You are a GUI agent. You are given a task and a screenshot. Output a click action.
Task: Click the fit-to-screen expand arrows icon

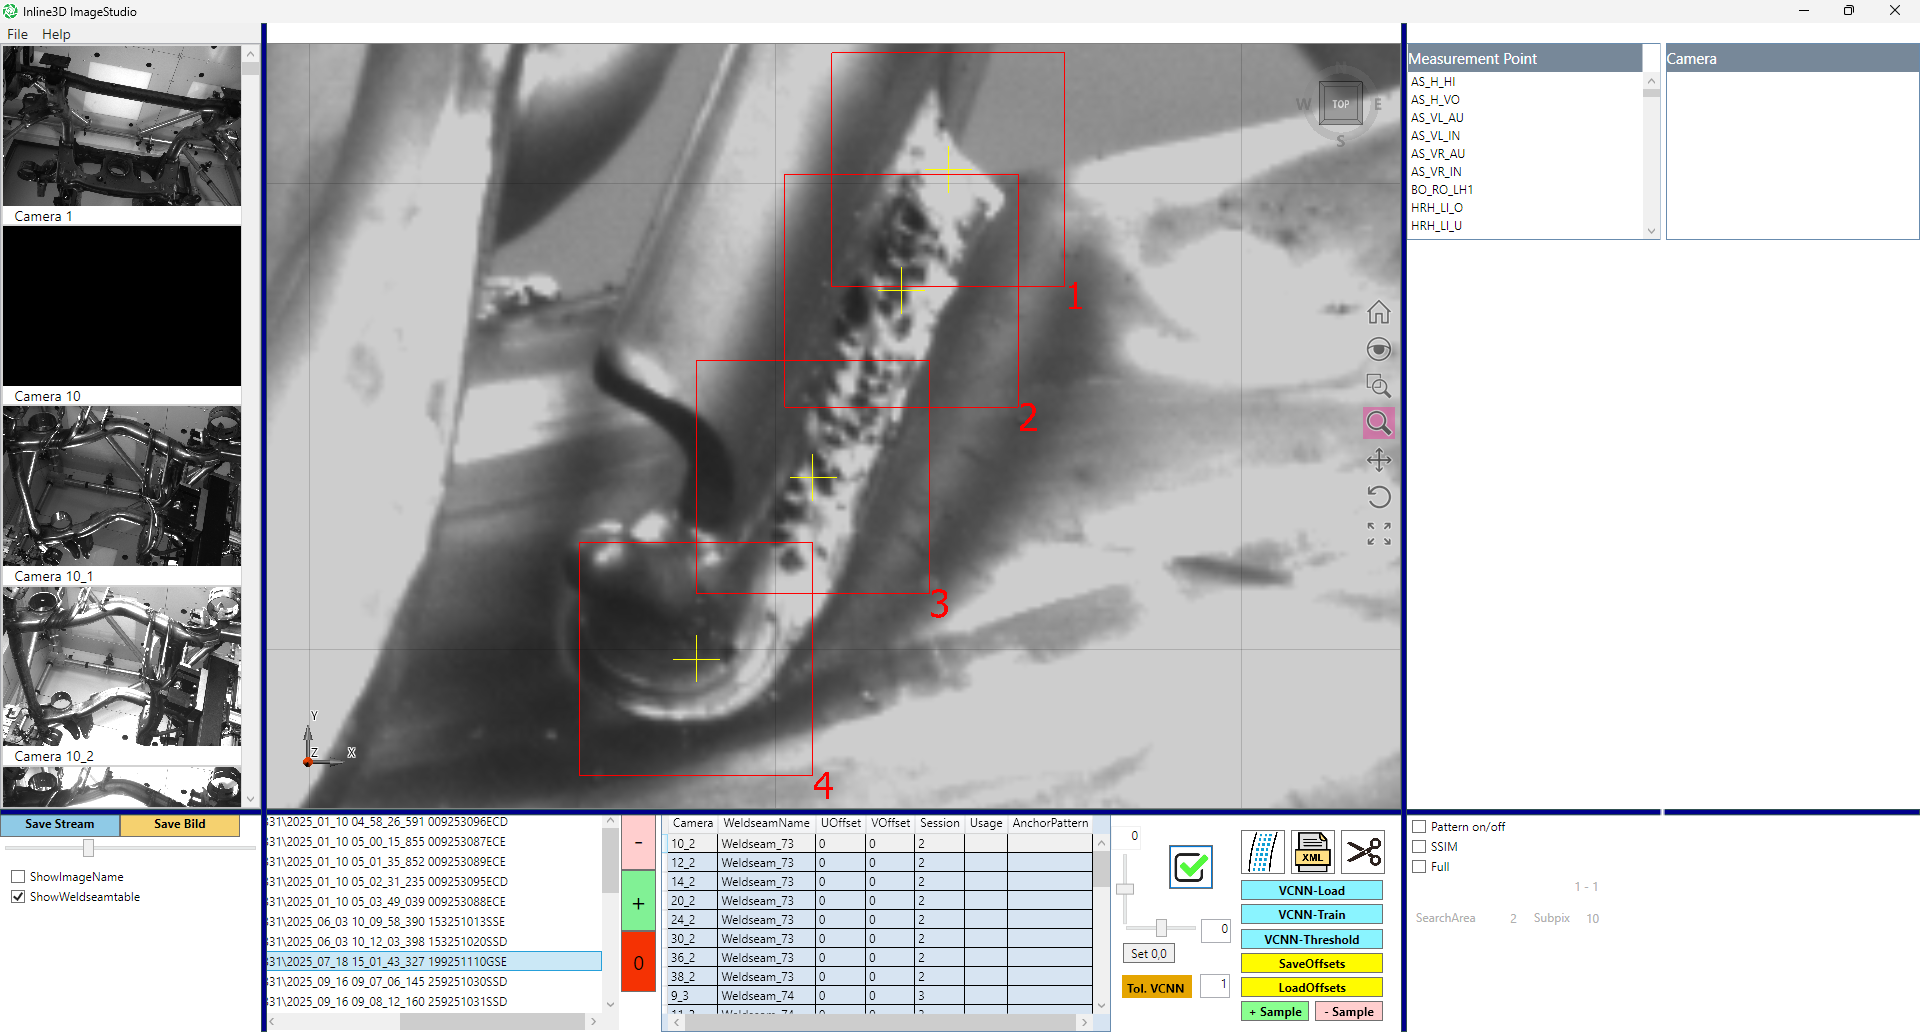1378,534
